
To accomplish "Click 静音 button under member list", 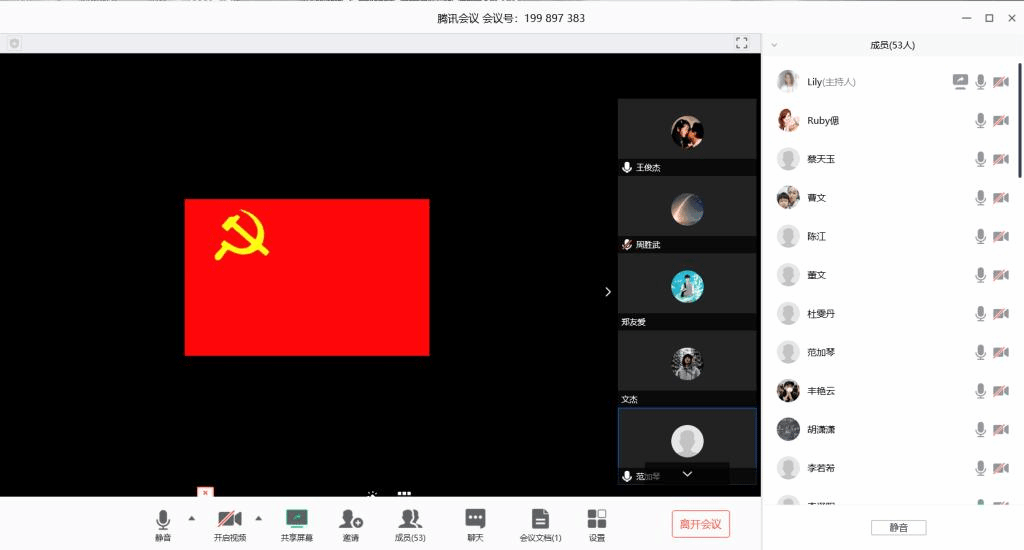I will point(899,527).
